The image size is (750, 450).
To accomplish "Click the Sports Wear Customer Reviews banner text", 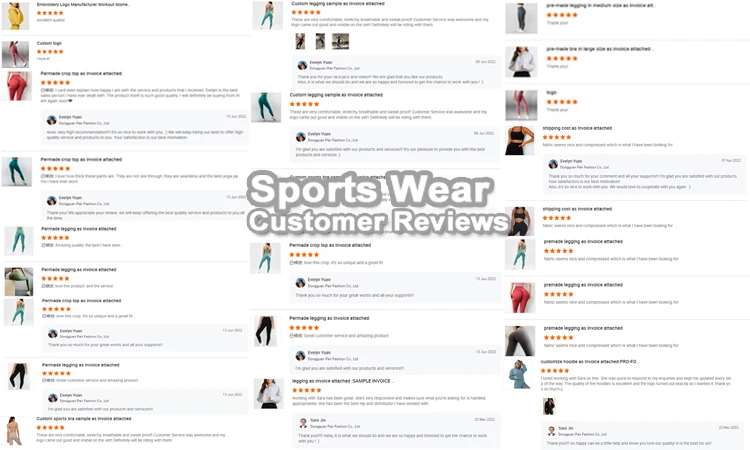I will [x=377, y=203].
